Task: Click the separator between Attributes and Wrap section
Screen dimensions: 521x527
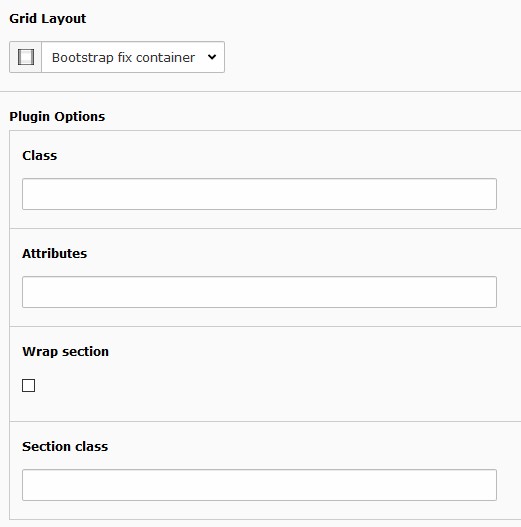Action: tap(266, 326)
